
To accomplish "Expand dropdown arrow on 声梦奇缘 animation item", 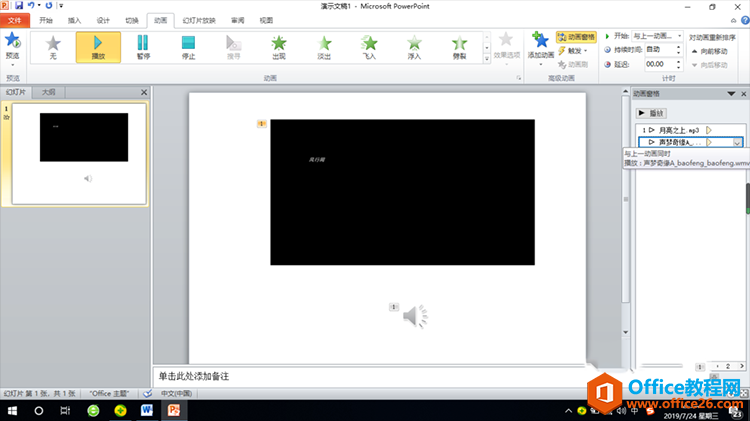I will (738, 142).
